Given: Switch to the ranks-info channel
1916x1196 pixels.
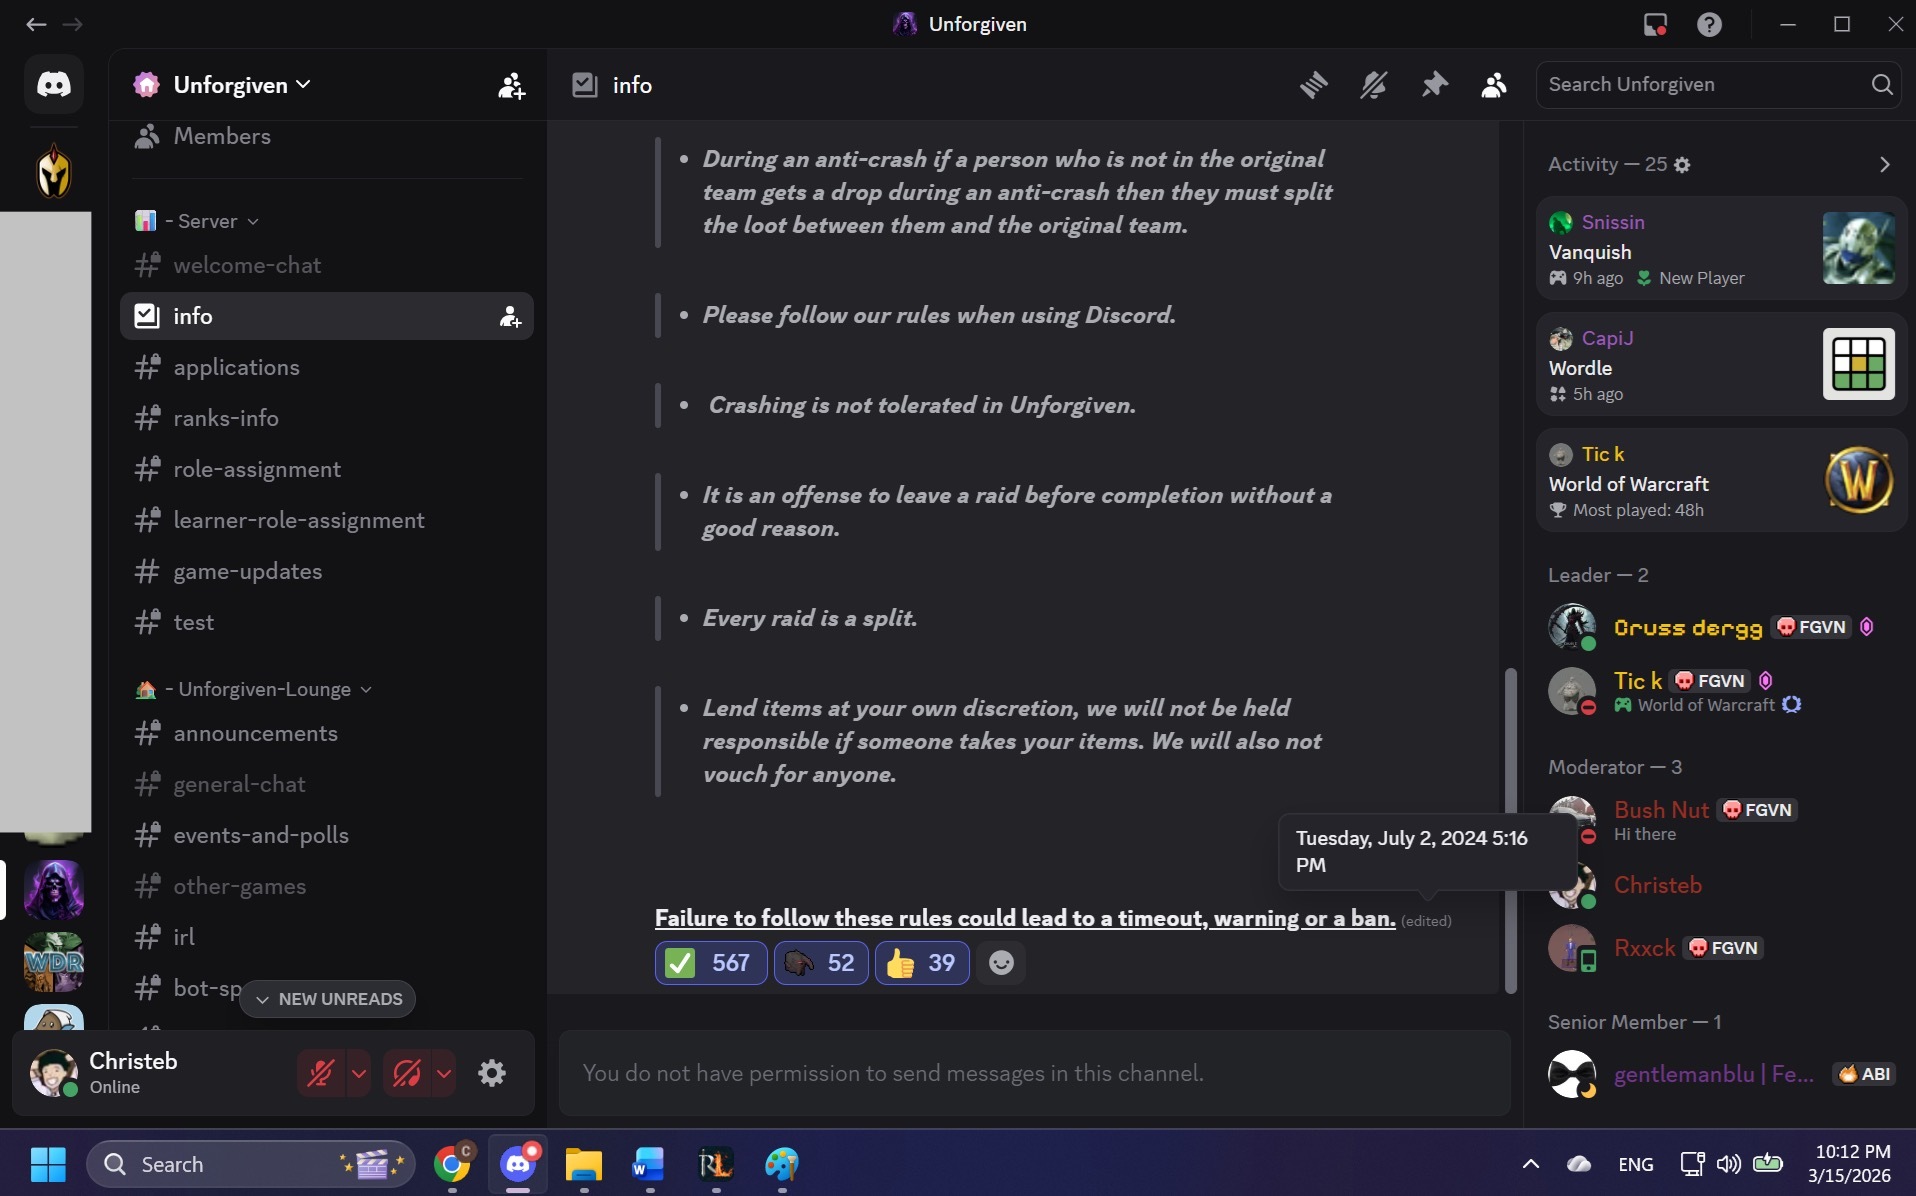Looking at the screenshot, I should pos(226,418).
